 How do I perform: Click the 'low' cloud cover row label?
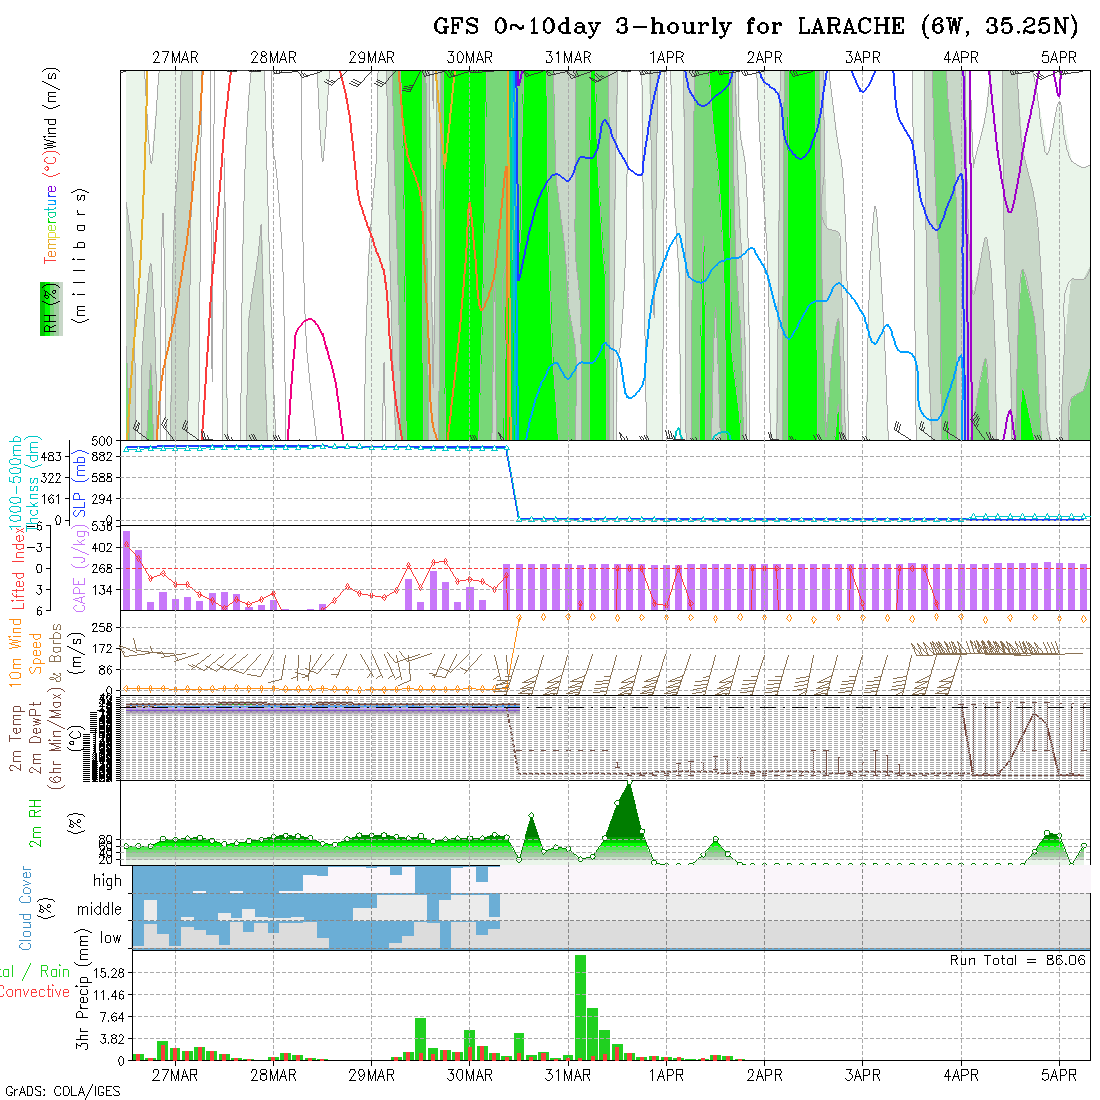(x=110, y=938)
